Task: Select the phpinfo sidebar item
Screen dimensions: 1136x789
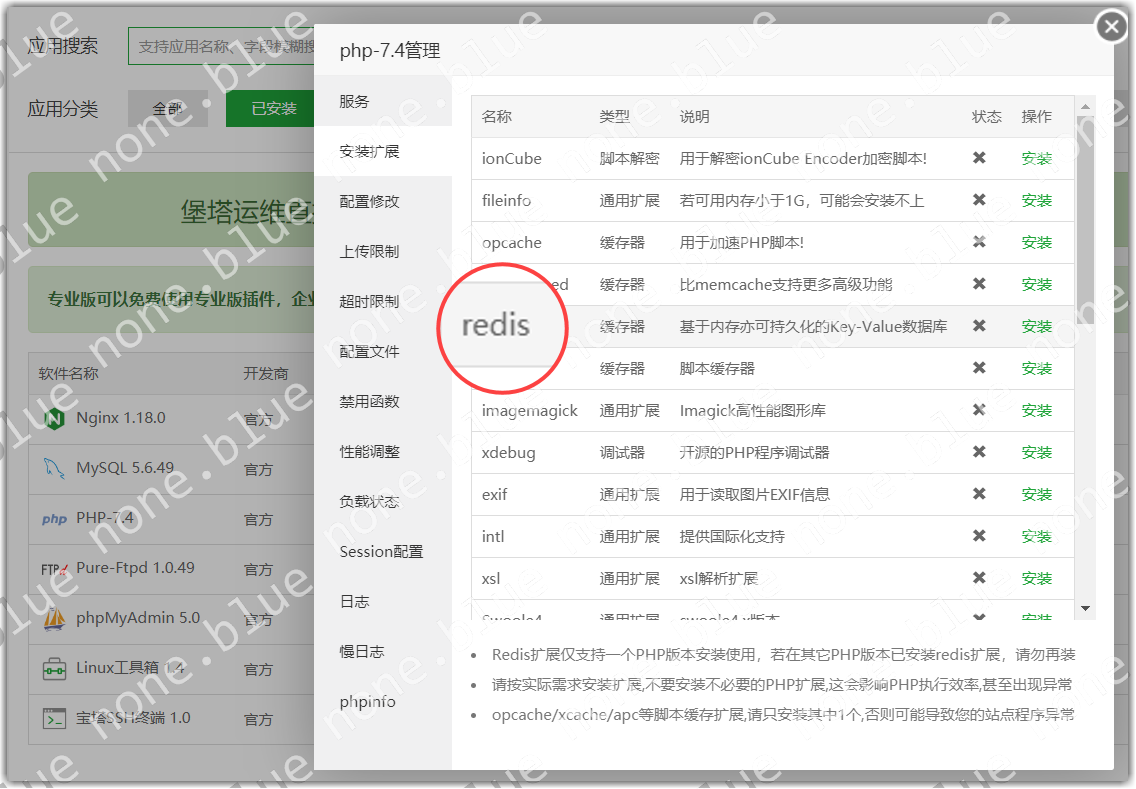Action: tap(367, 702)
